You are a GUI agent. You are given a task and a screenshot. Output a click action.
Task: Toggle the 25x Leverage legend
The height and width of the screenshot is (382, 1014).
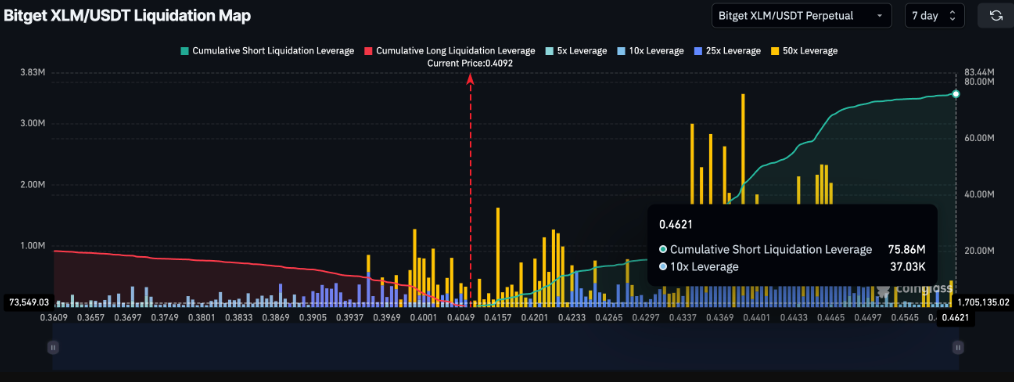tap(727, 50)
